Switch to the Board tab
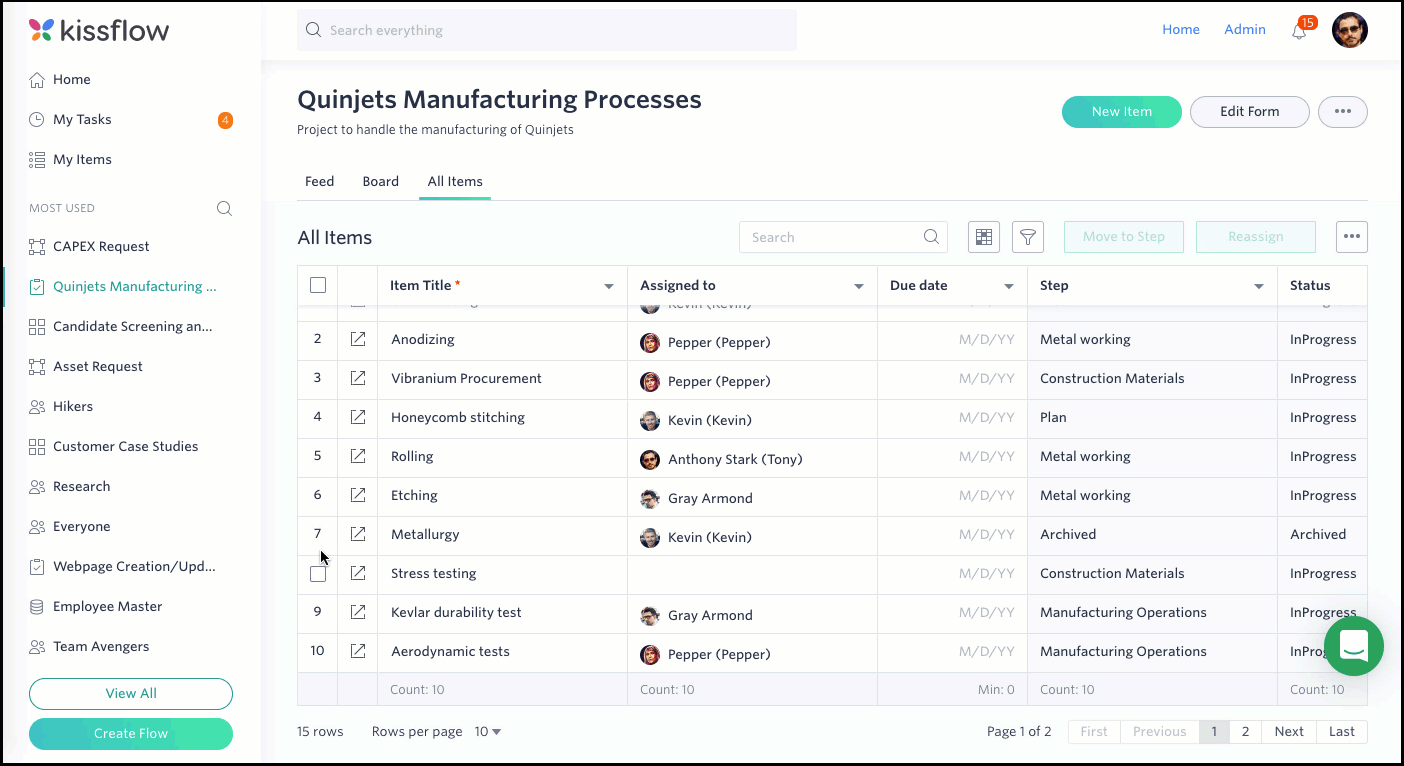 pyautogui.click(x=381, y=181)
